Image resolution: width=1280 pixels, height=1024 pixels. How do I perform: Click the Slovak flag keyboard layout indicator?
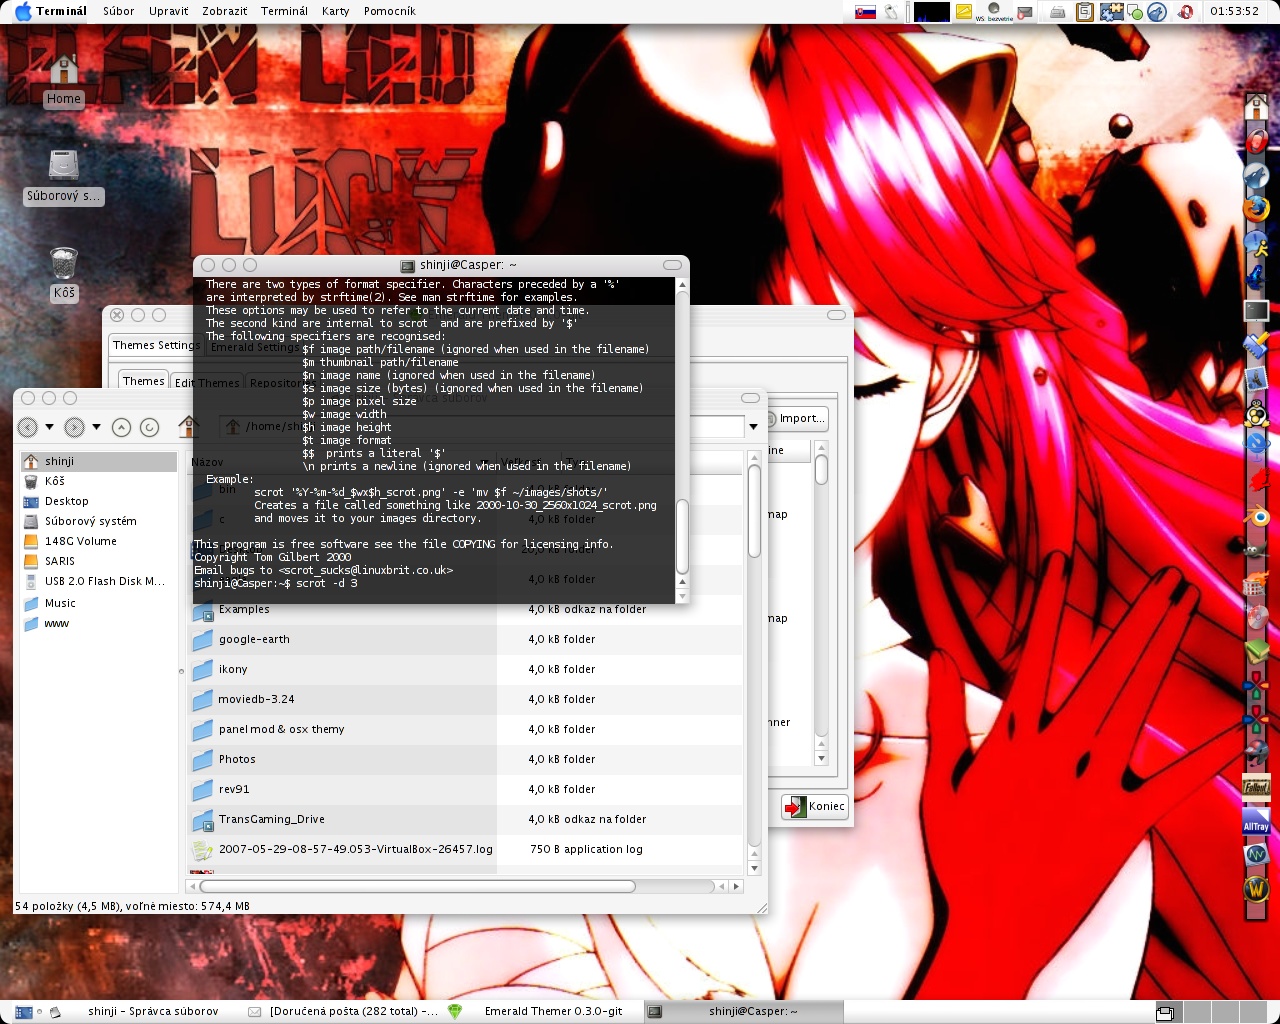pos(865,12)
